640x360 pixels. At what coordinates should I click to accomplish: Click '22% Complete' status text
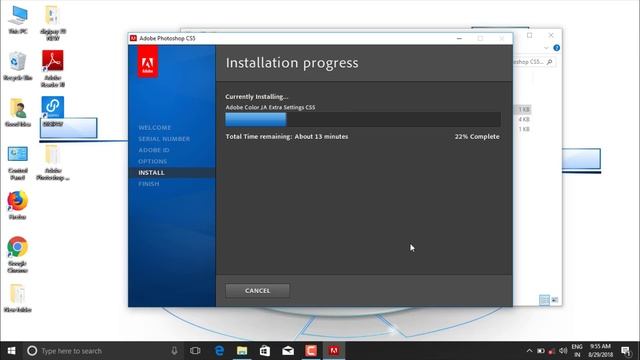477,137
